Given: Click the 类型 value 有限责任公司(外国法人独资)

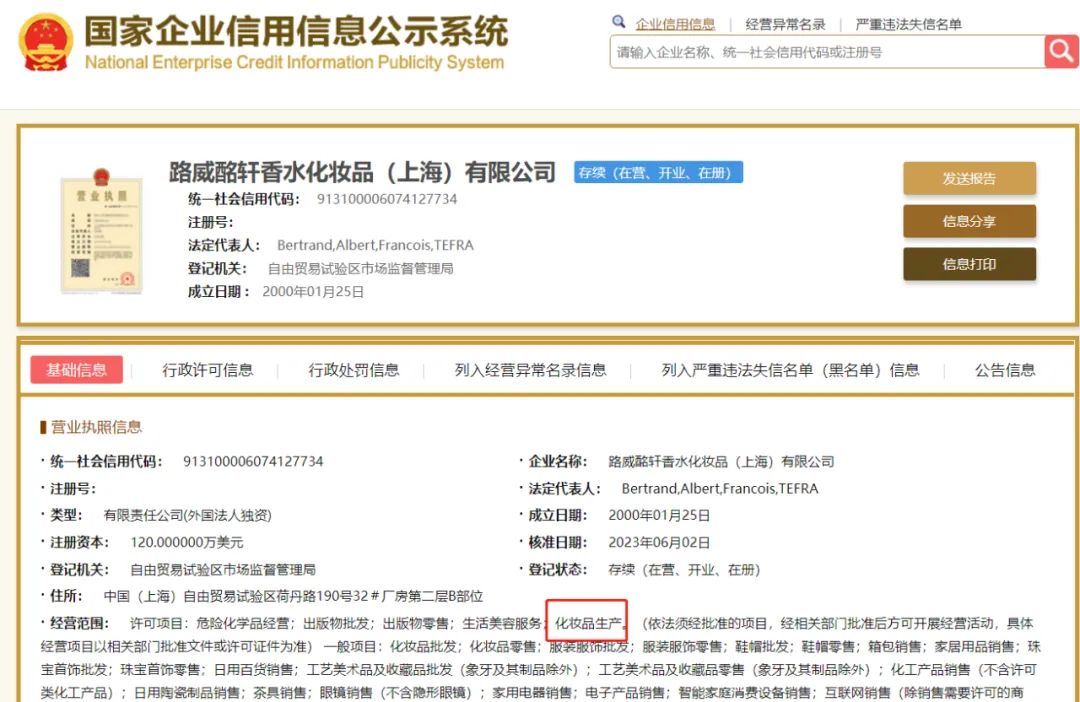Looking at the screenshot, I should pos(187,515).
